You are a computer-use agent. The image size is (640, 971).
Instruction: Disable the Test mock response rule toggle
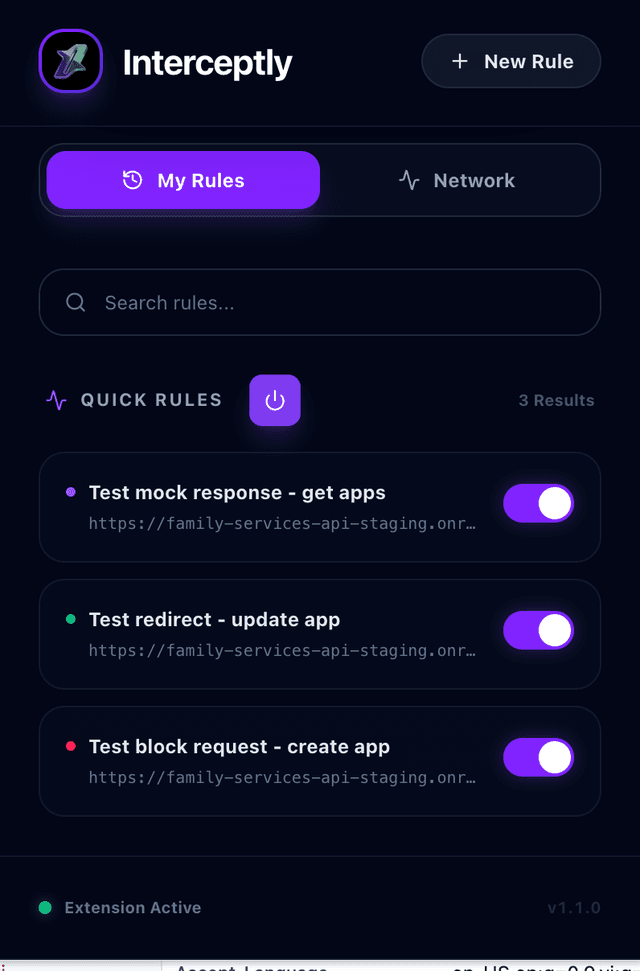coord(538,503)
